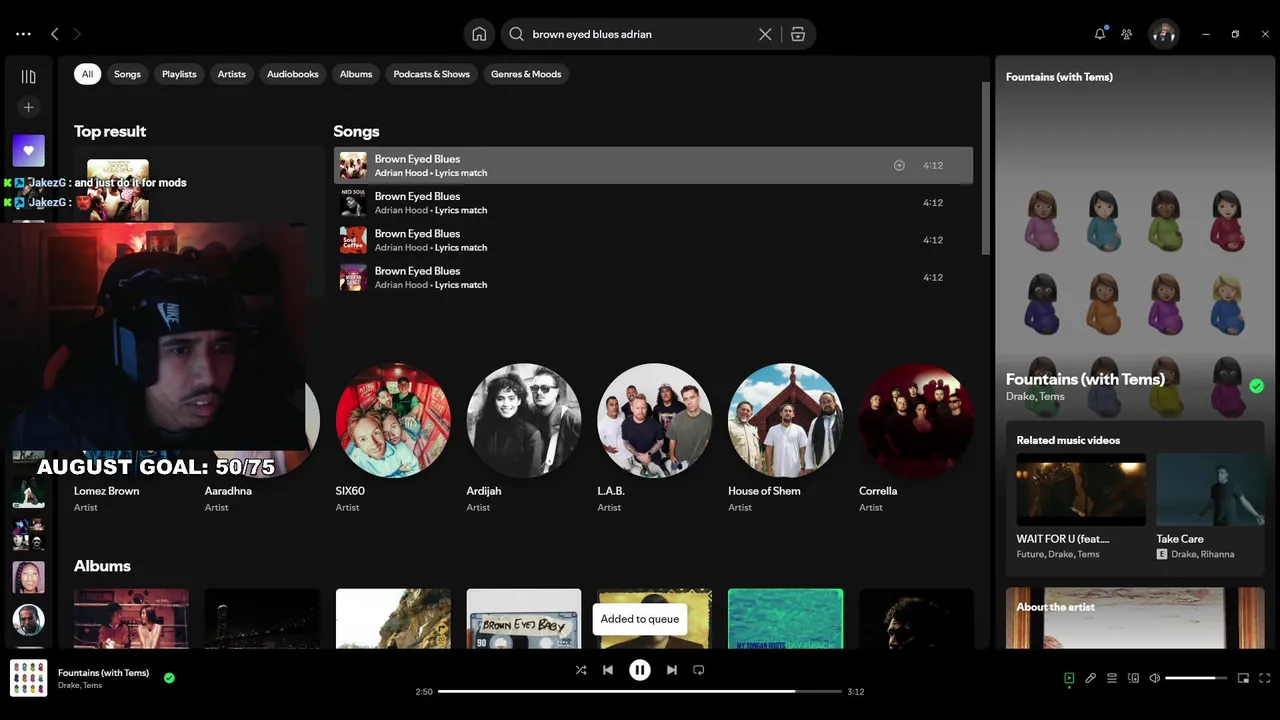Filter results by Audiobooks
Viewport: 1280px width, 720px height.
coord(293,74)
